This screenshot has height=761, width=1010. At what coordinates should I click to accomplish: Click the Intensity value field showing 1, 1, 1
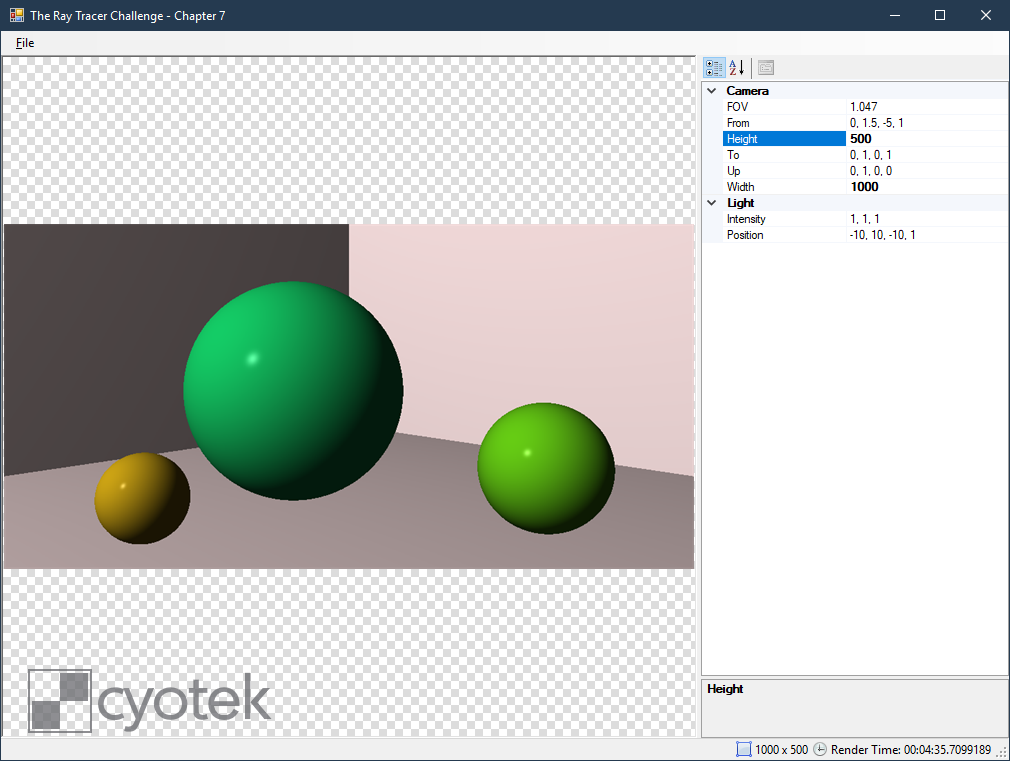[x=900, y=218]
